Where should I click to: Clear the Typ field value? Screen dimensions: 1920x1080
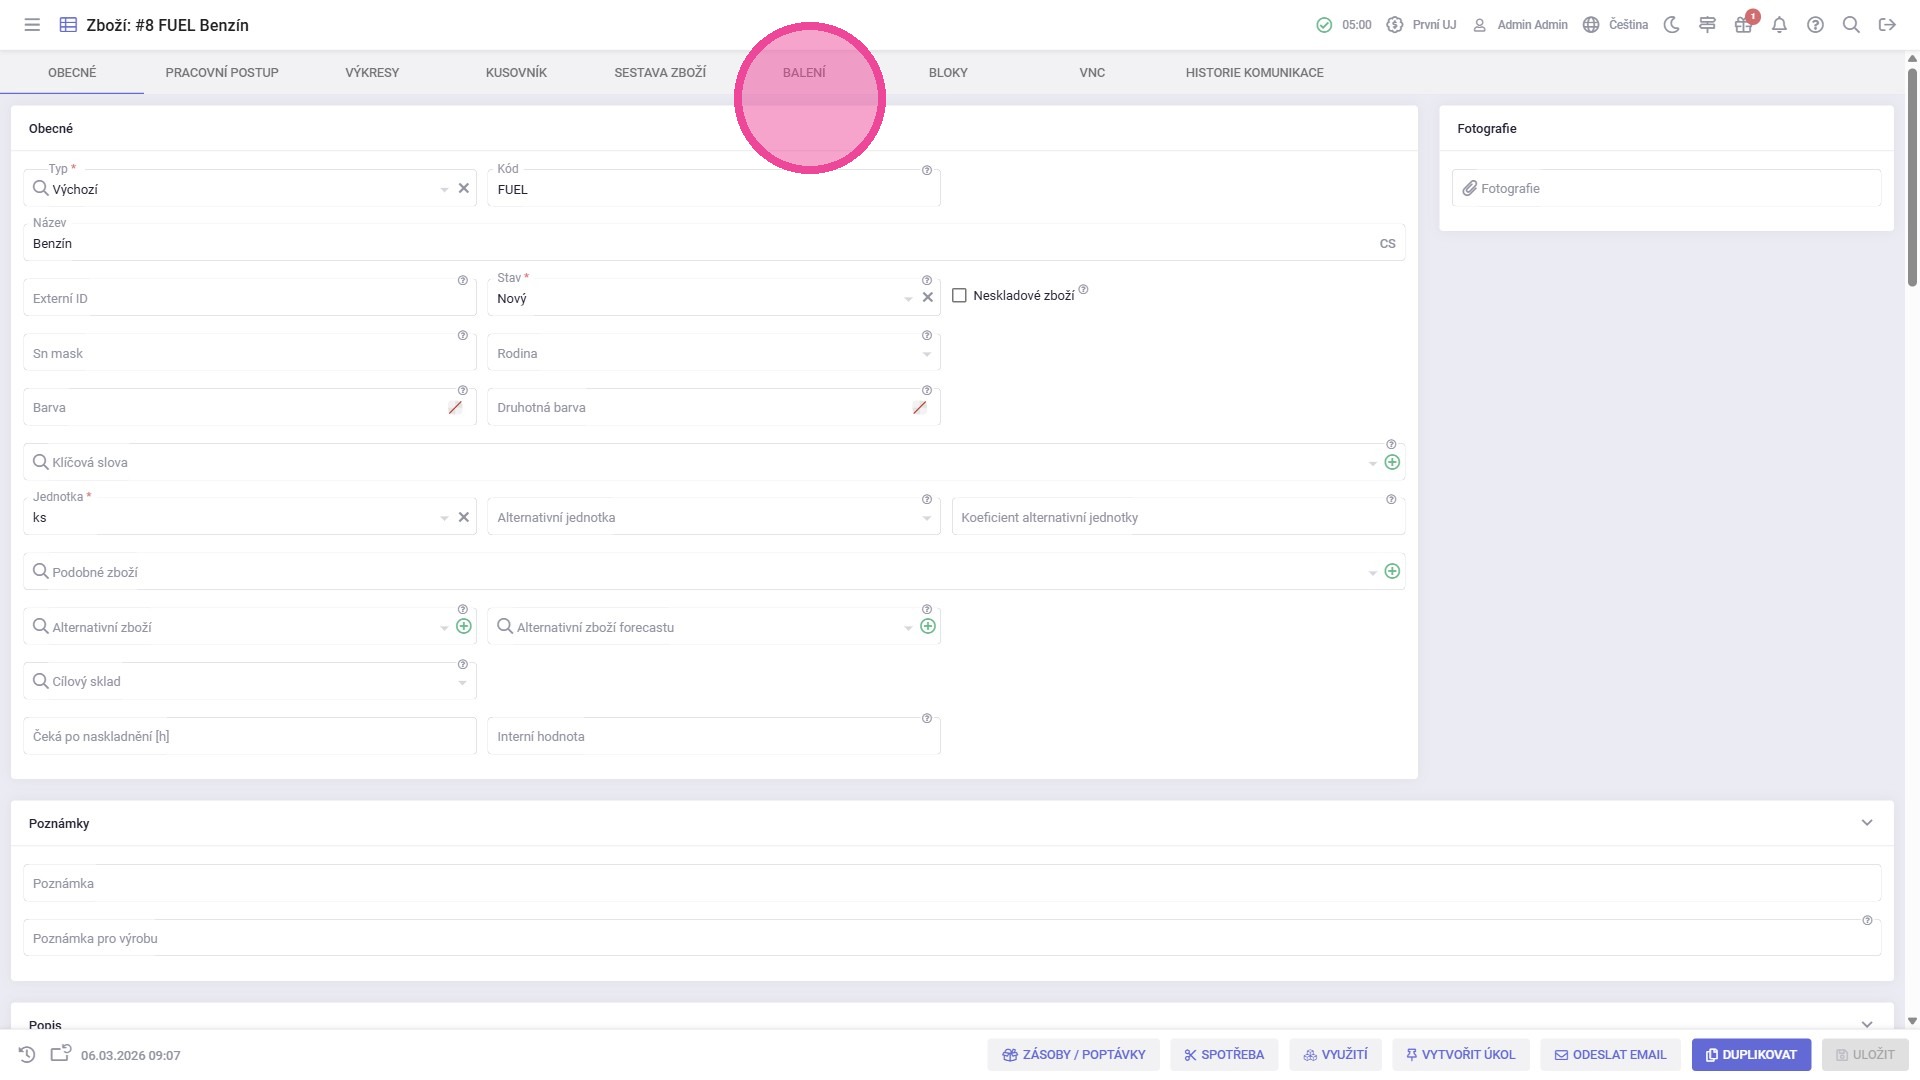pos(464,188)
